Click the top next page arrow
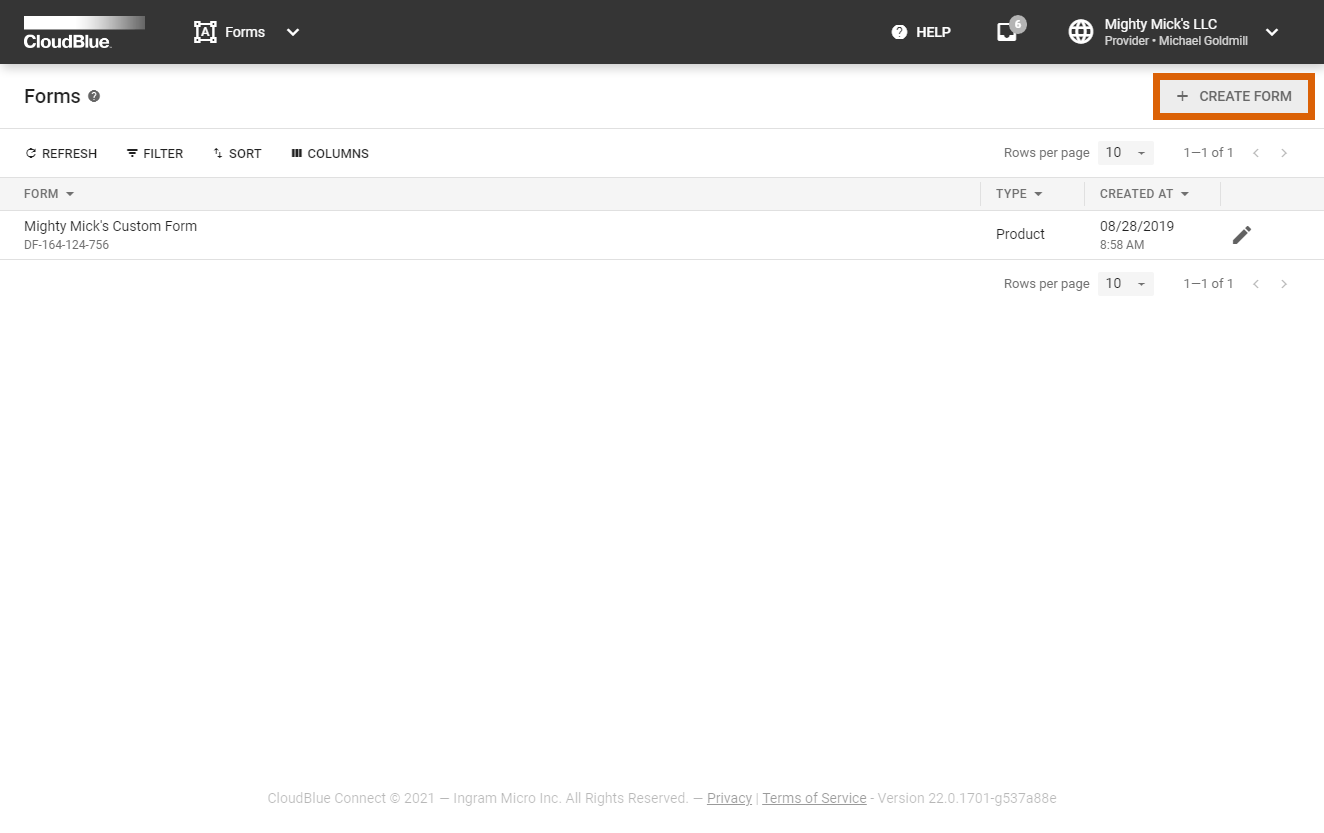The image size is (1324, 833). 1284,153
